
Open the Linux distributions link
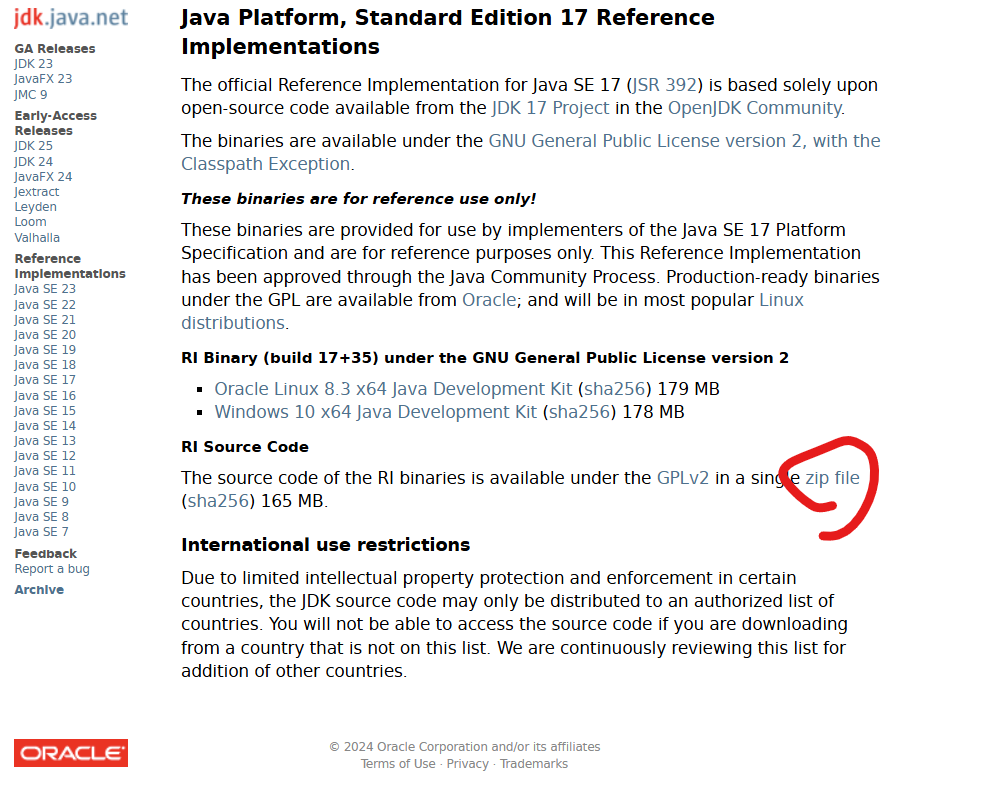(492, 311)
